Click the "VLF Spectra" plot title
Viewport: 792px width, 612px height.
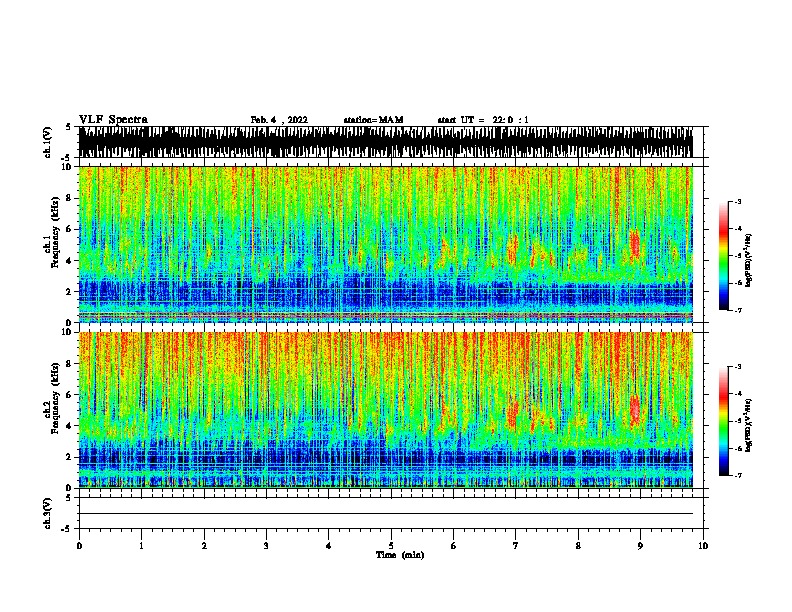point(113,120)
